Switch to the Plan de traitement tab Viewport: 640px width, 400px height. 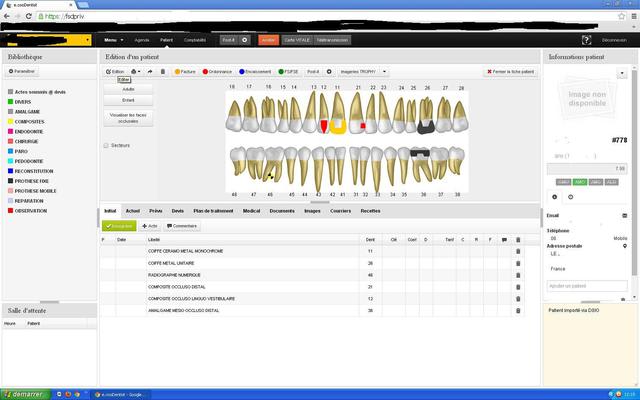click(x=214, y=211)
